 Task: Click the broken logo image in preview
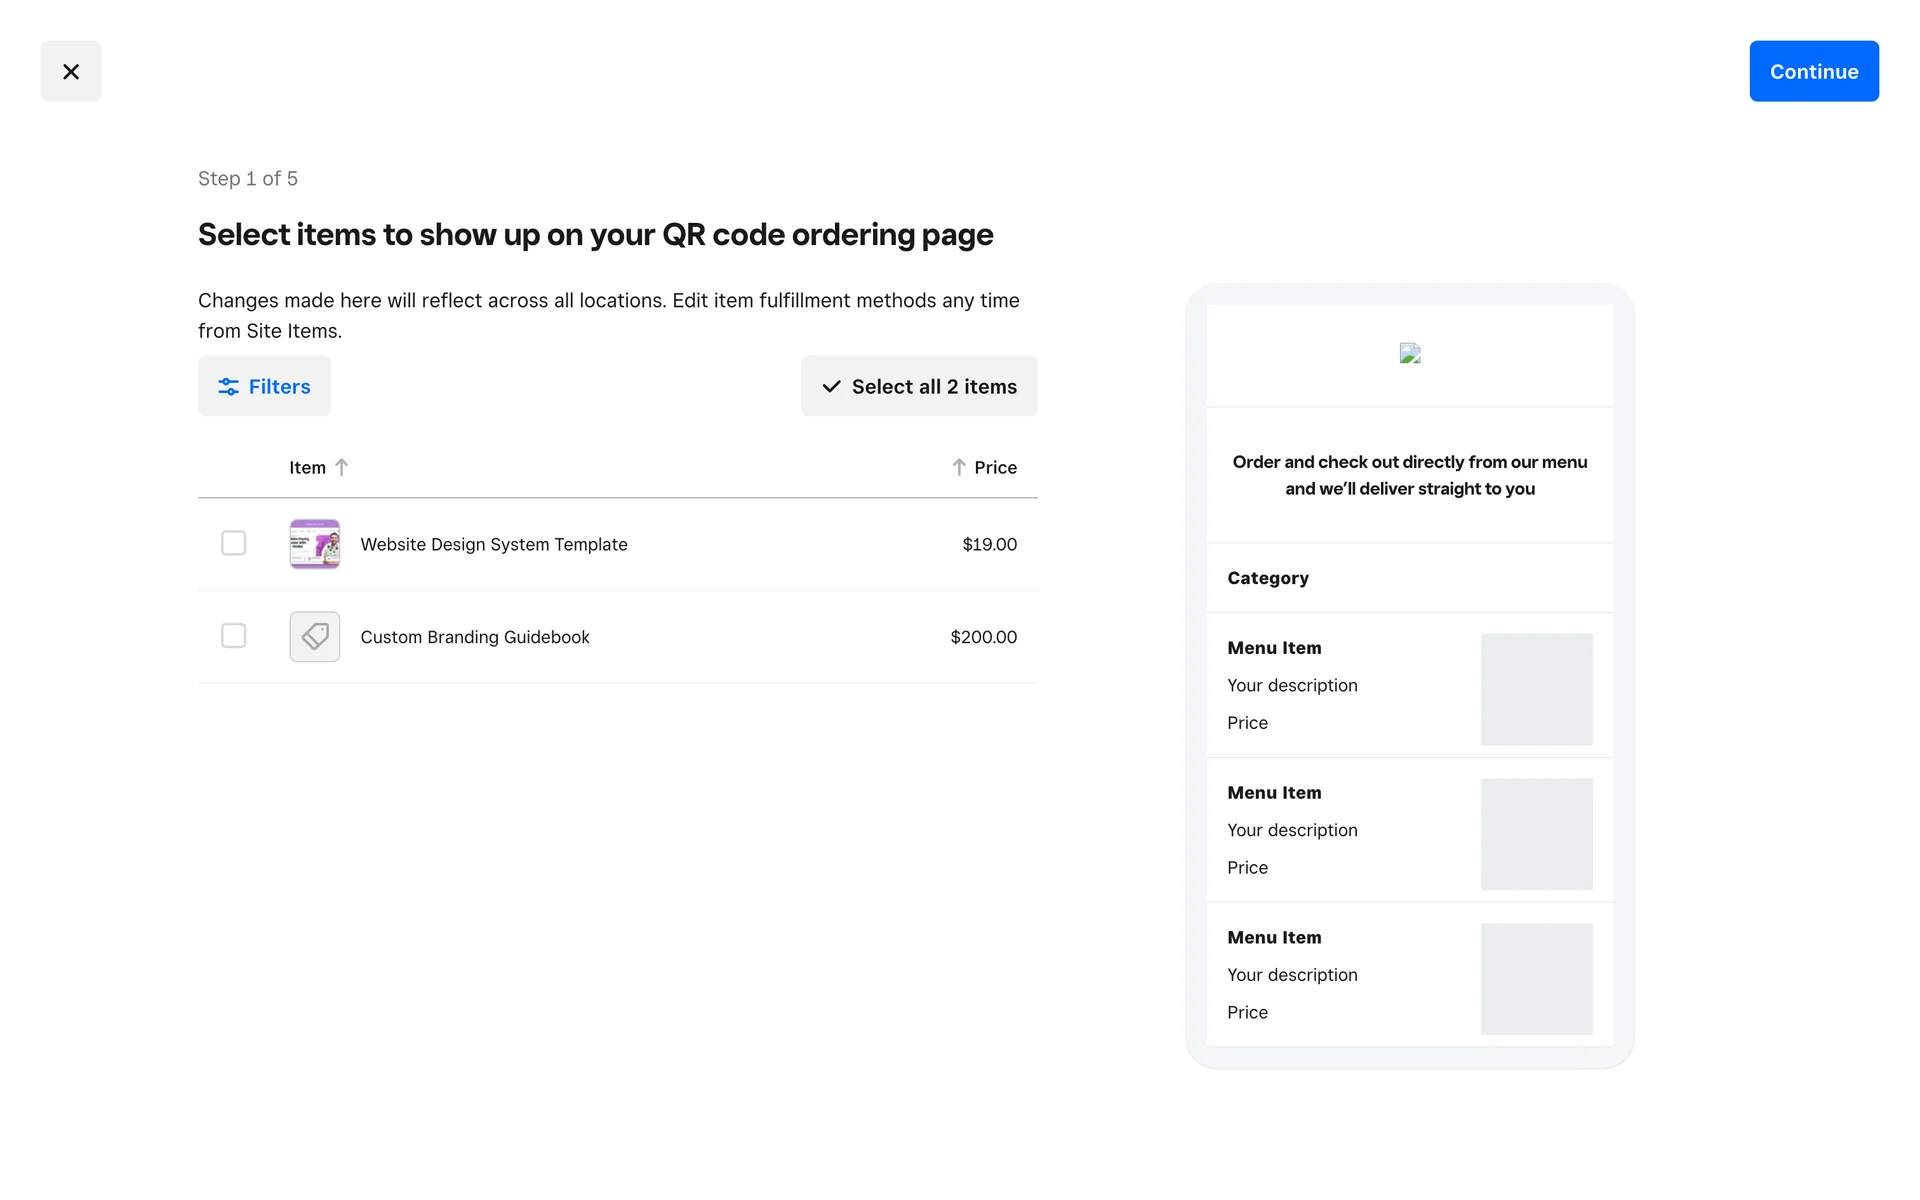(1409, 354)
